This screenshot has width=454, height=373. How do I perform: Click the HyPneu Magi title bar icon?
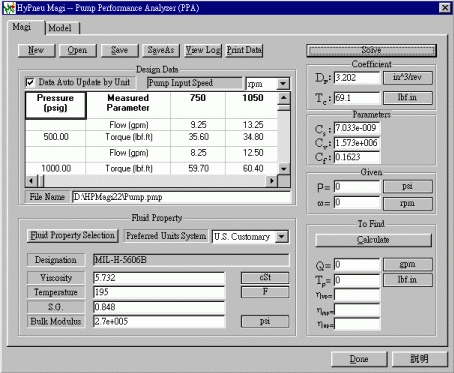point(9,8)
